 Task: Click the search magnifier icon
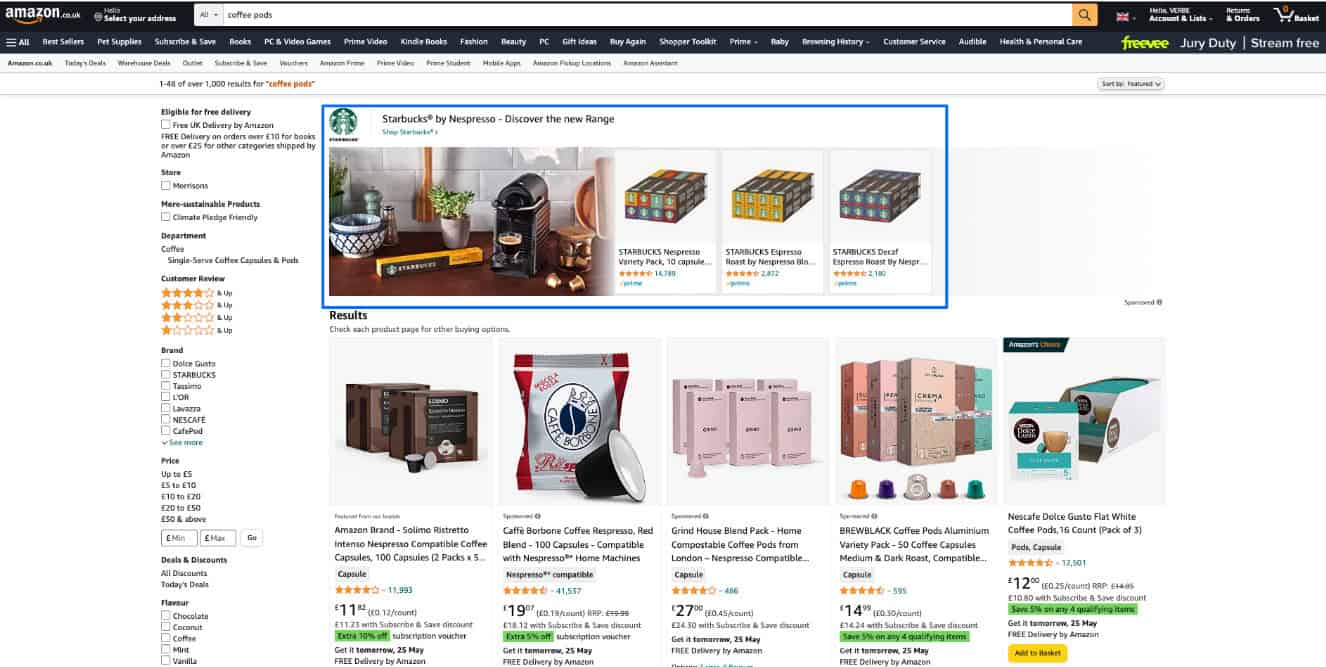pos(1083,15)
